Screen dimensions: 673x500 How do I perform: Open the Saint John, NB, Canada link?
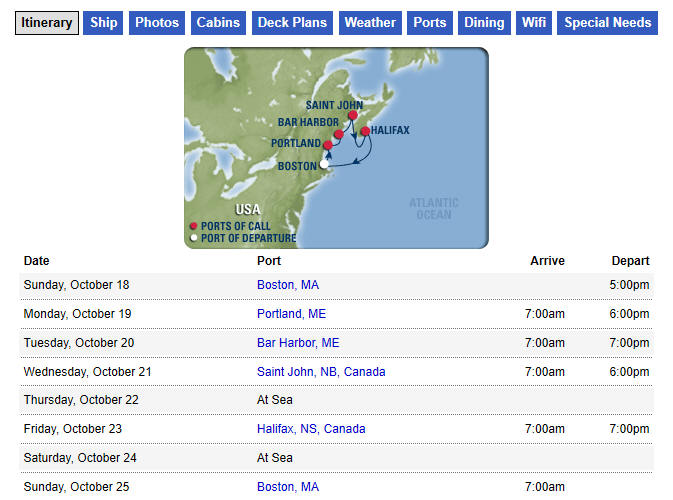pyautogui.click(x=321, y=372)
